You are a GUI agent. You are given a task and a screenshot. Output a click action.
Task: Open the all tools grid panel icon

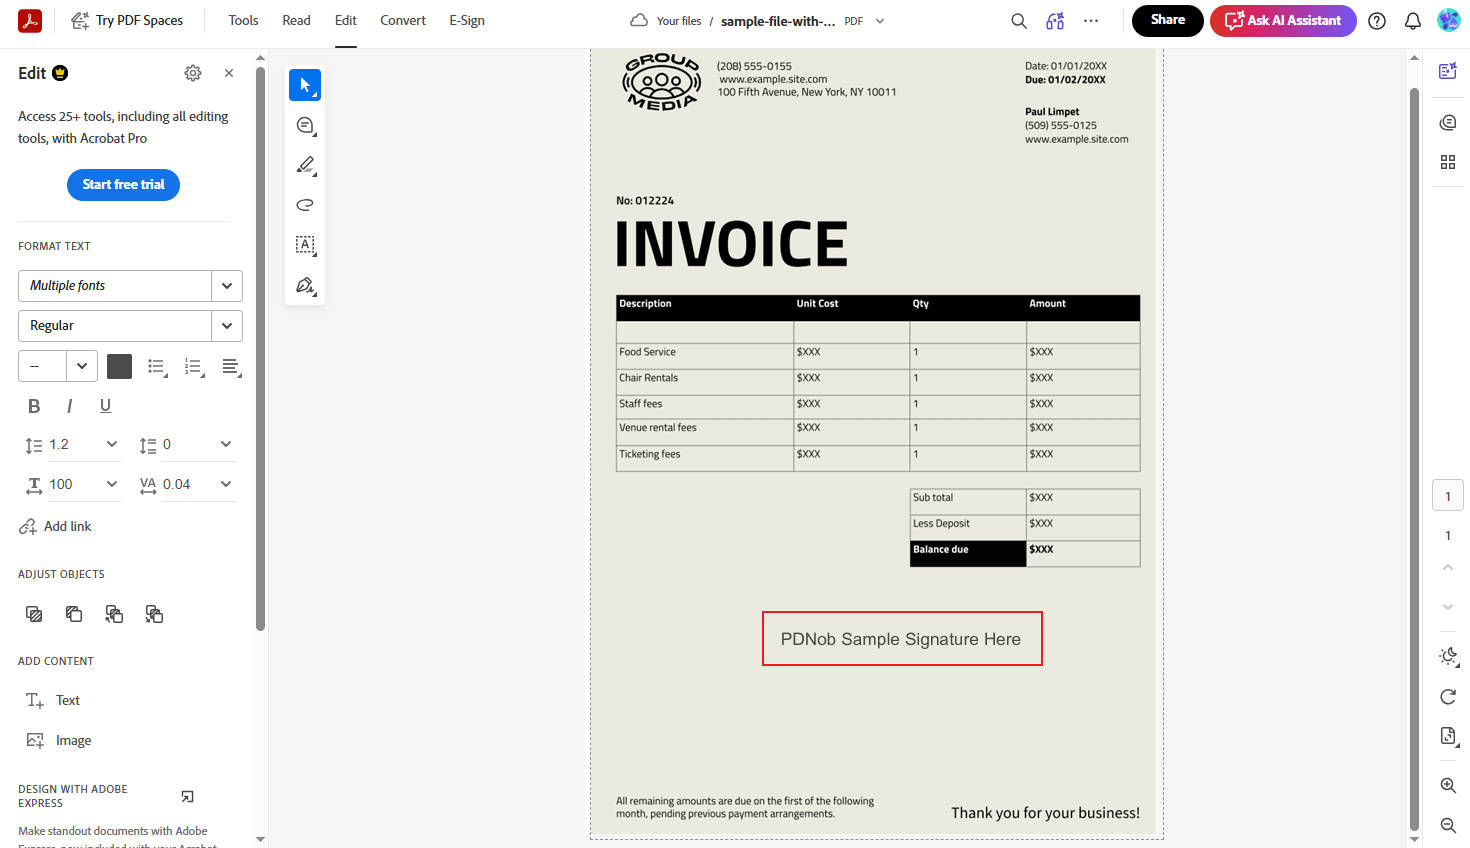pyautogui.click(x=1448, y=162)
